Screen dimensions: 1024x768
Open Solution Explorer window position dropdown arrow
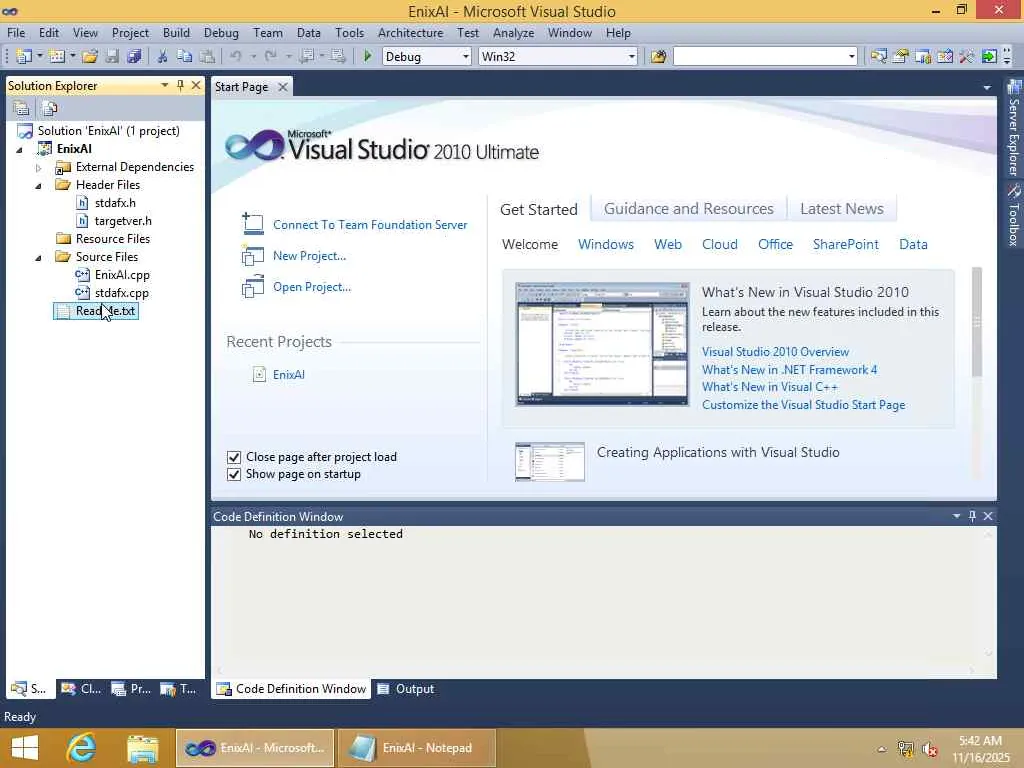coord(165,86)
